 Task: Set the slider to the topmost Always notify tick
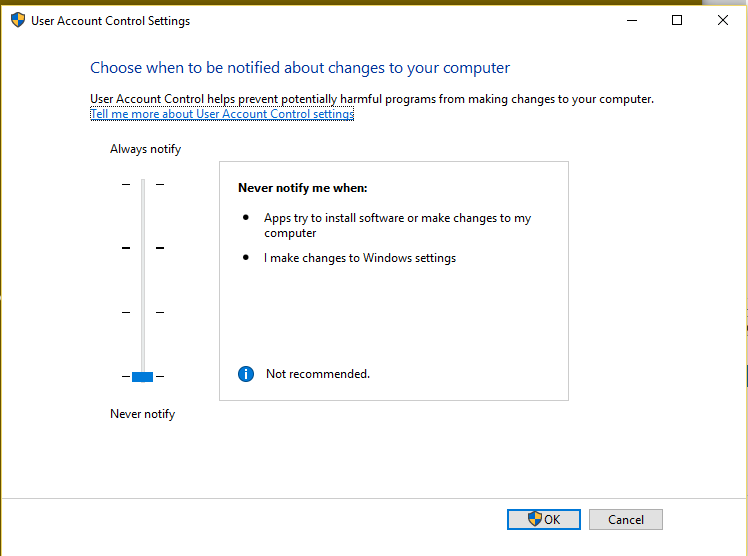tap(143, 184)
